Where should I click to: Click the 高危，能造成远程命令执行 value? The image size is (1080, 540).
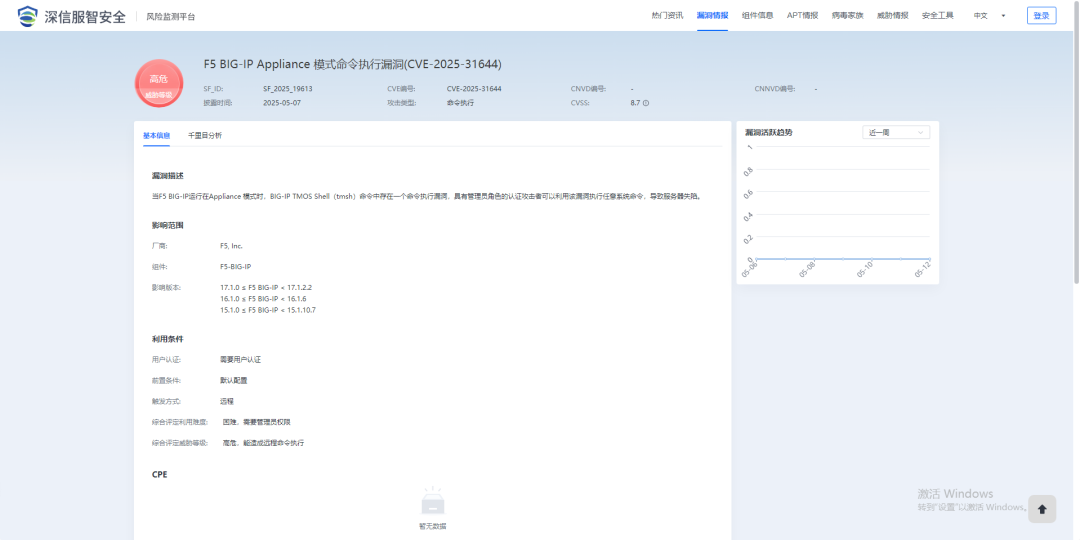point(263,443)
